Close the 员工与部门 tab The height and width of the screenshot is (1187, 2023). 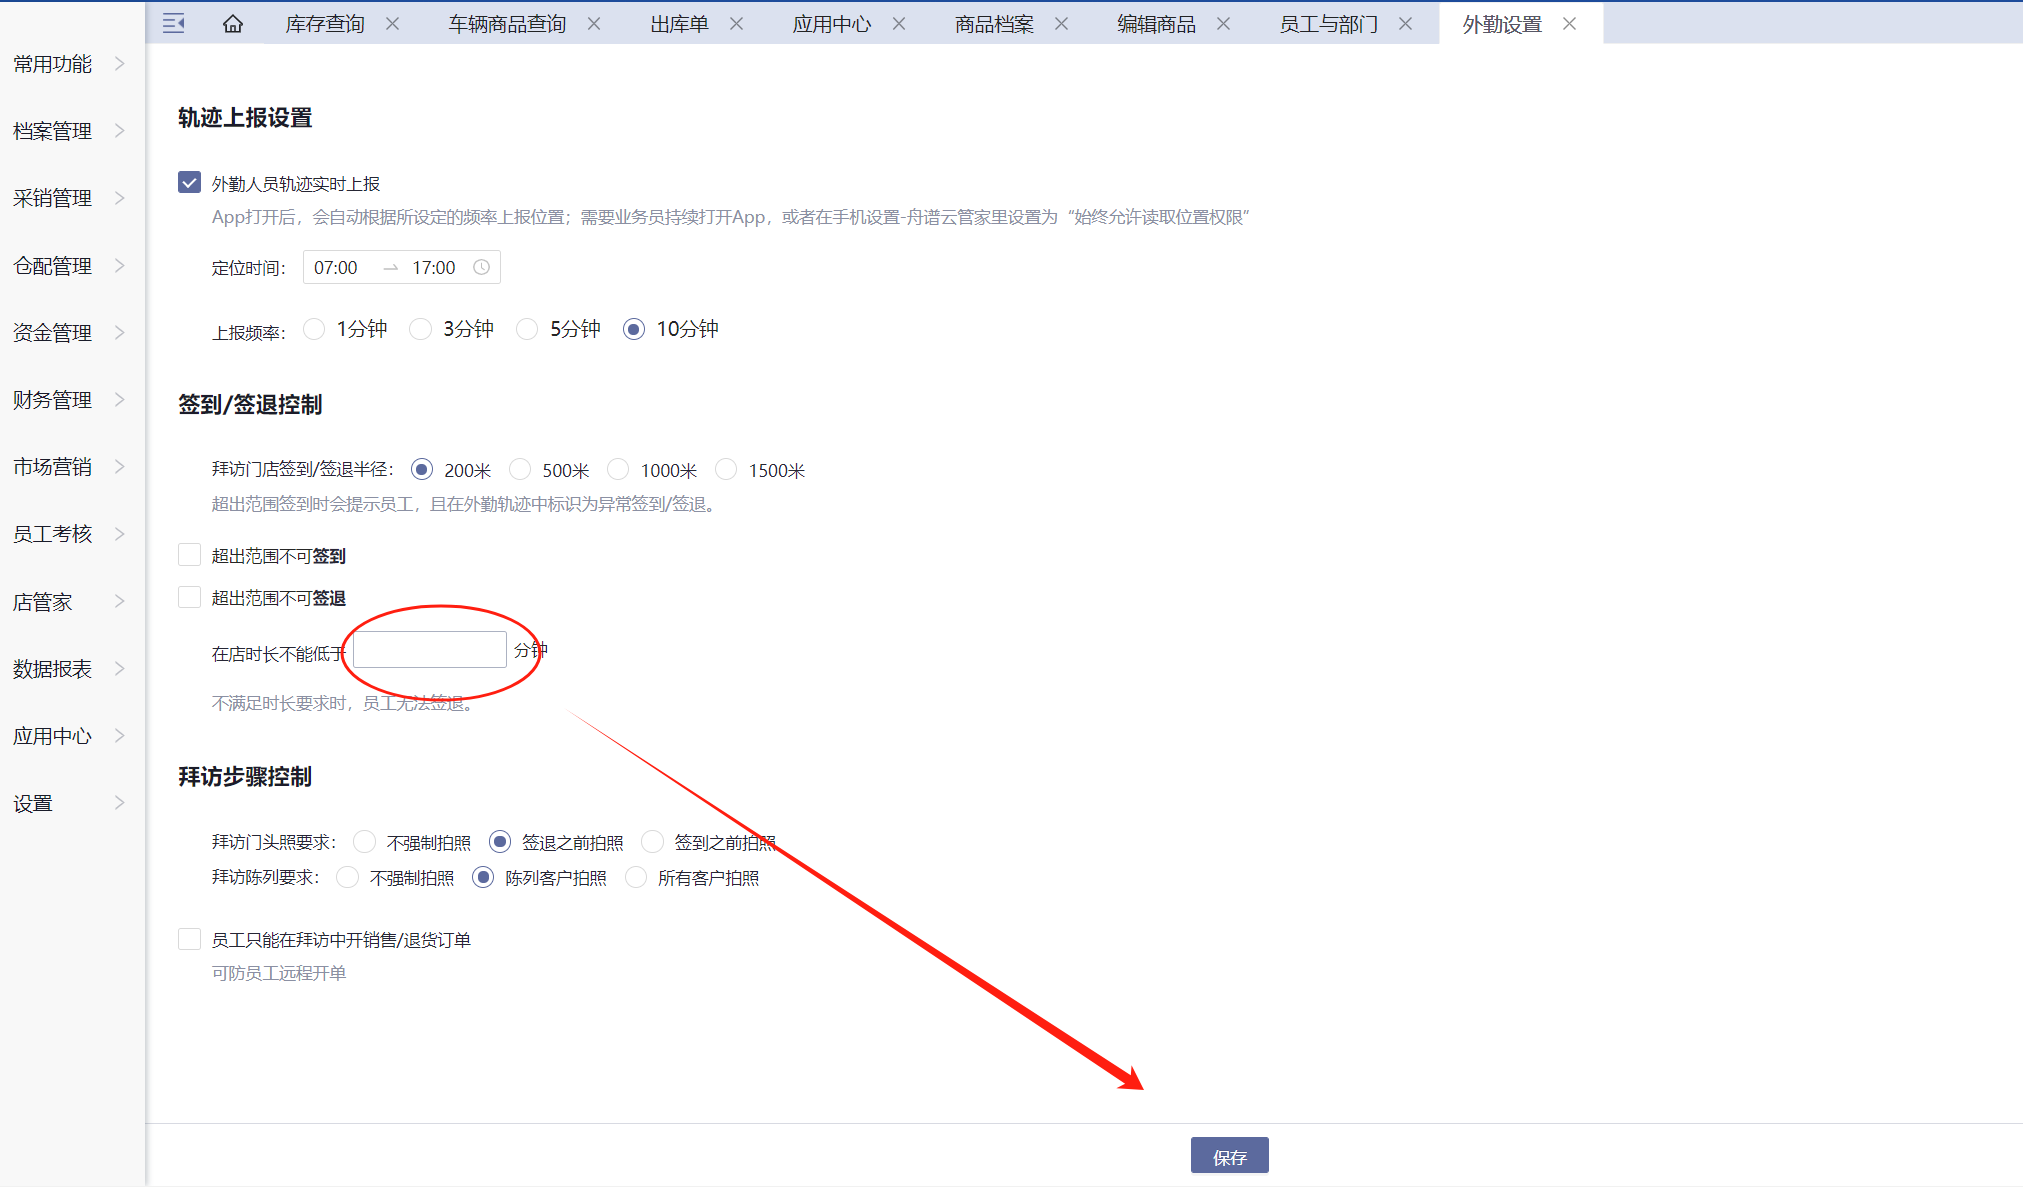1405,24
